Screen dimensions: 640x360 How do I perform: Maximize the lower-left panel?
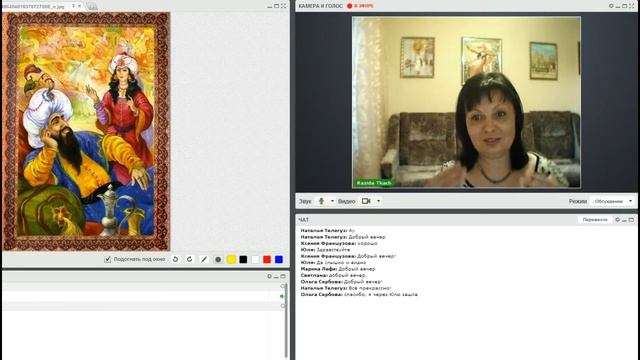(x=283, y=276)
